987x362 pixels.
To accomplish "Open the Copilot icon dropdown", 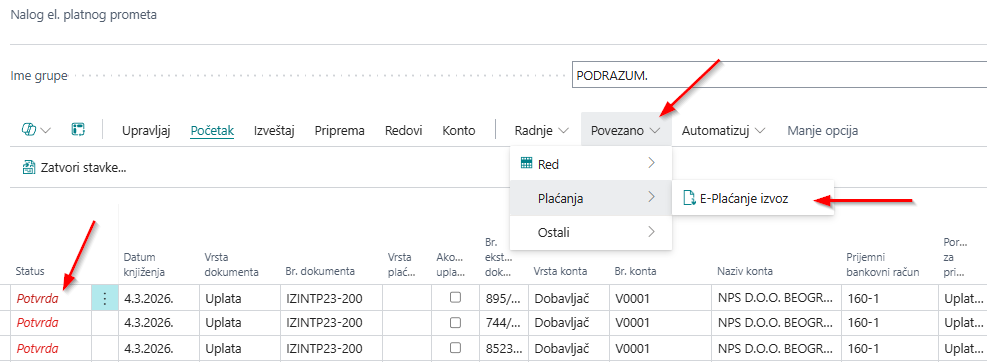I will tap(37, 130).
